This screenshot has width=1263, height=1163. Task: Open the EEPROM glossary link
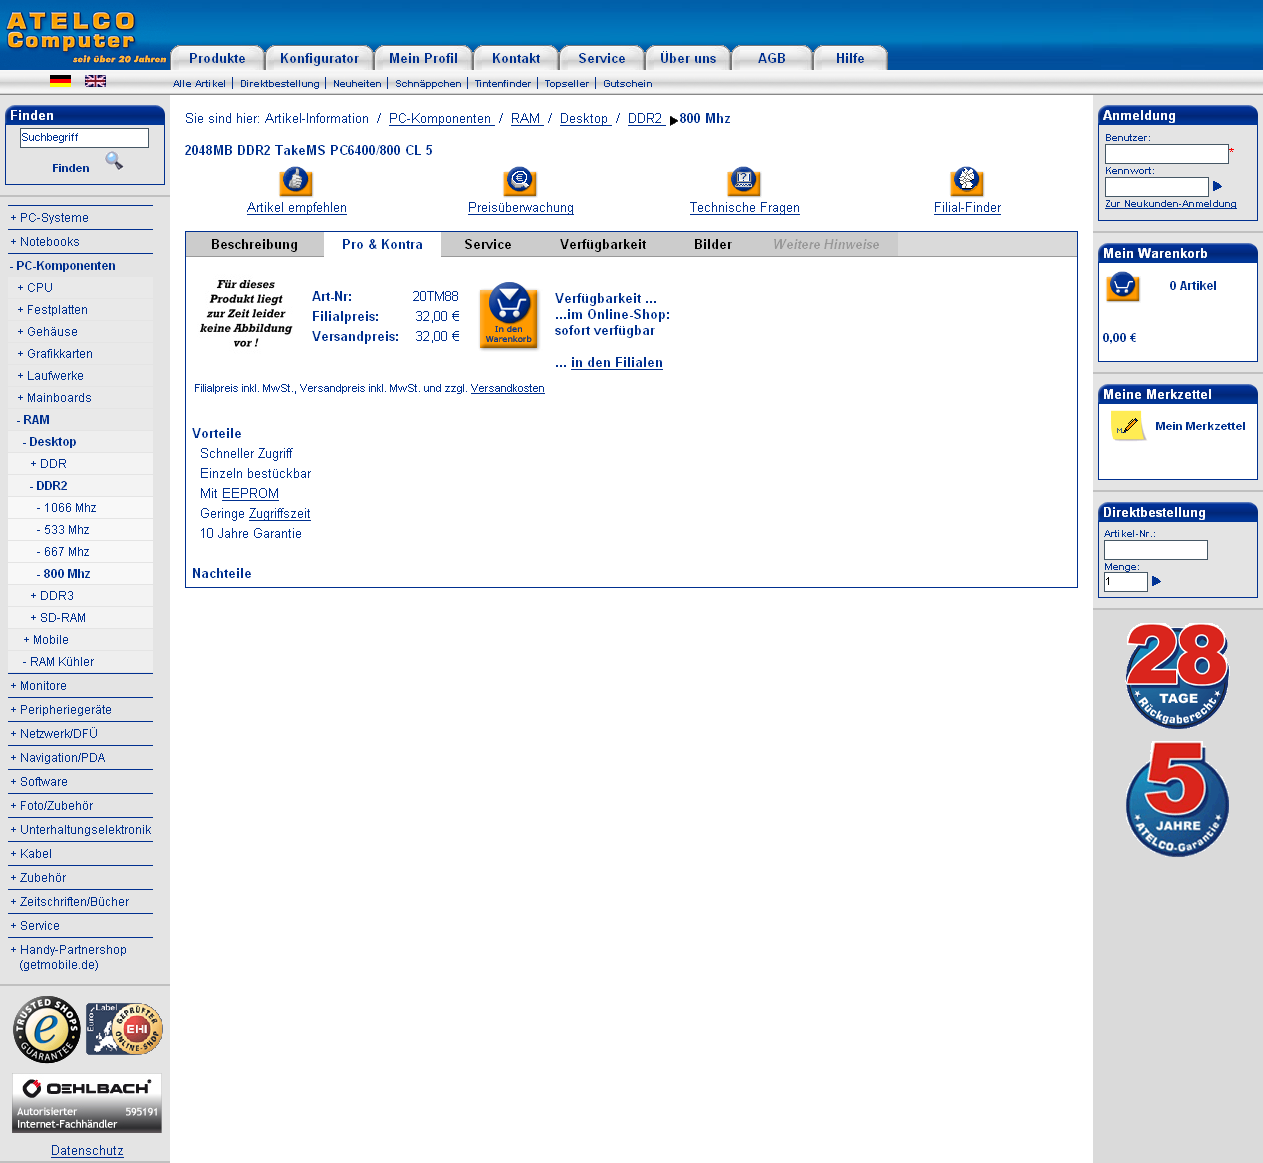tap(250, 494)
